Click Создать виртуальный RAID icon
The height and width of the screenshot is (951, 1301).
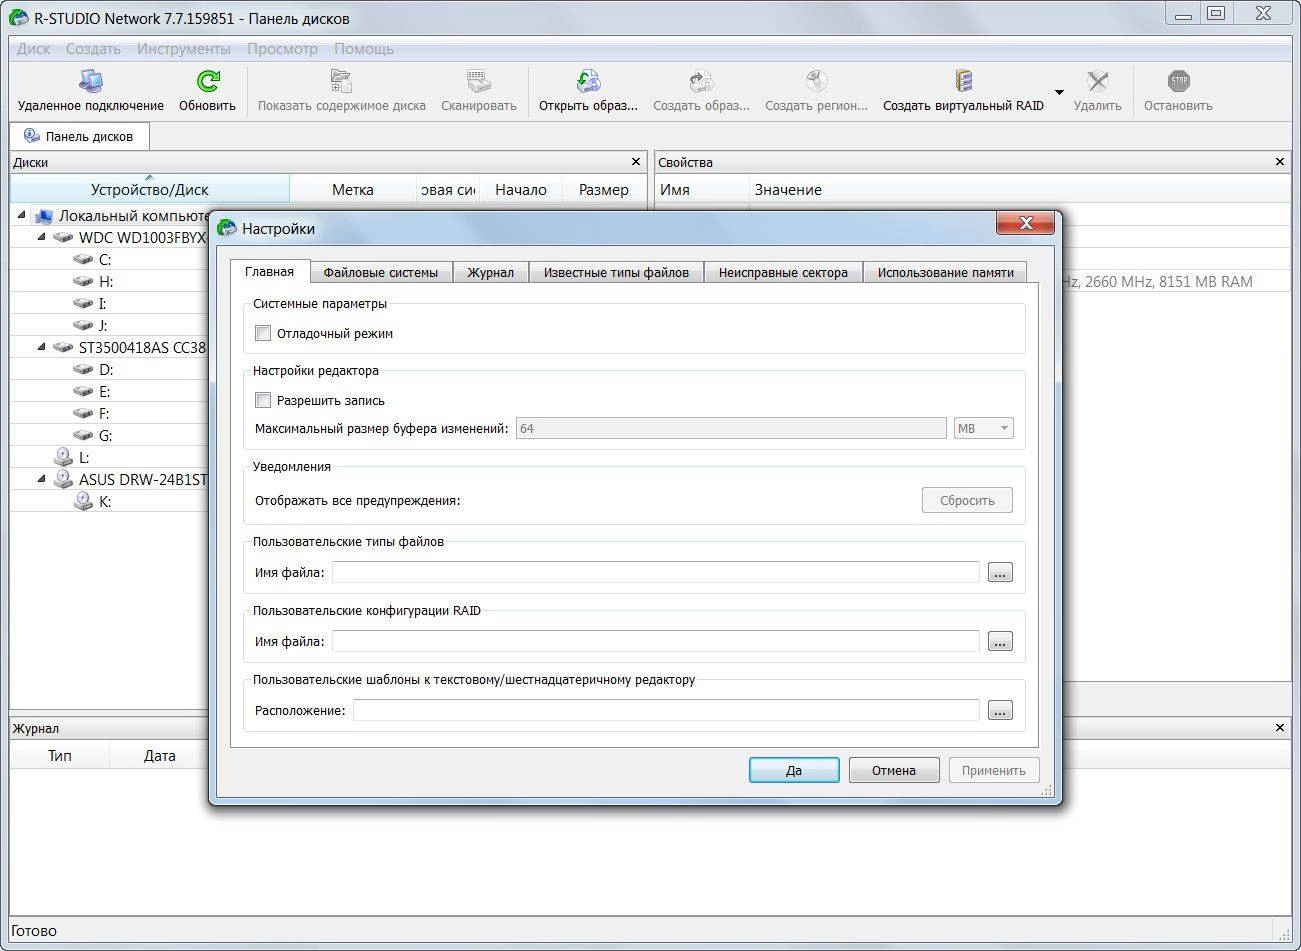(963, 81)
